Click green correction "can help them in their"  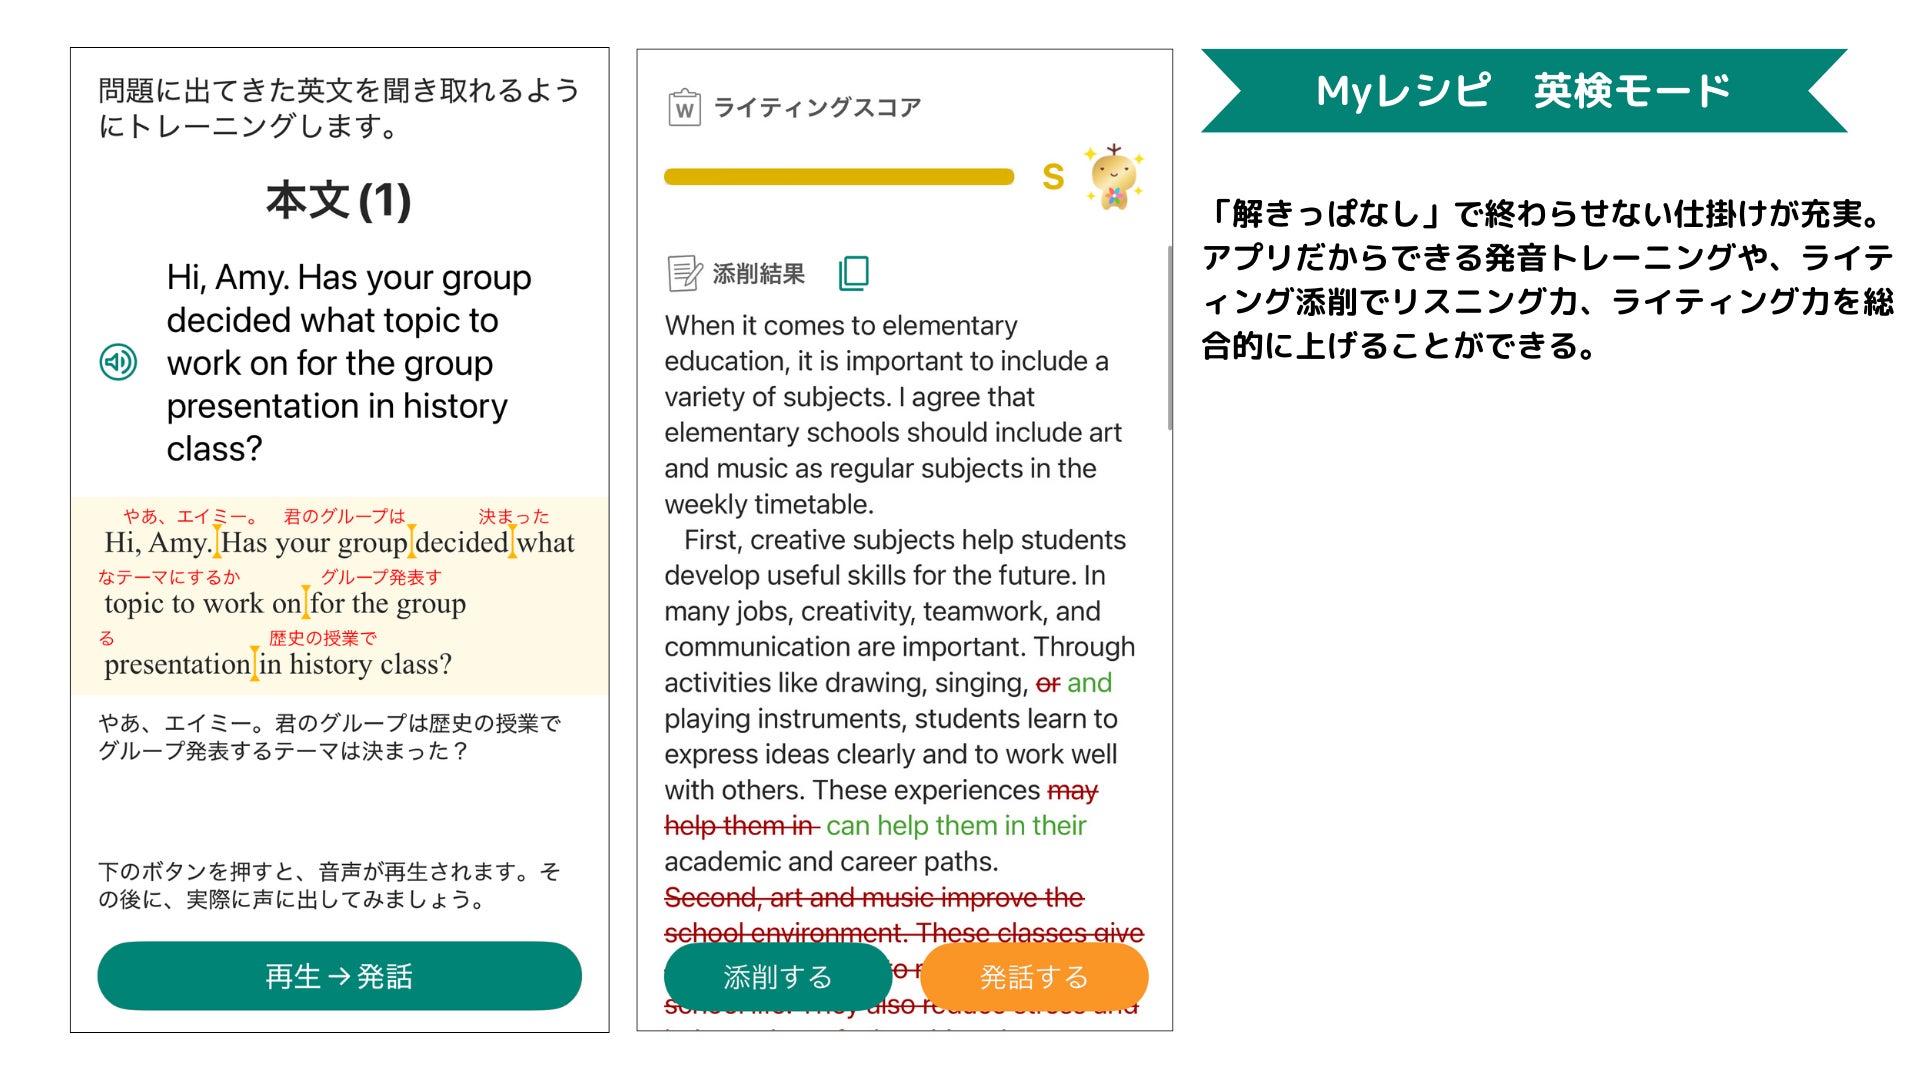pos(956,826)
